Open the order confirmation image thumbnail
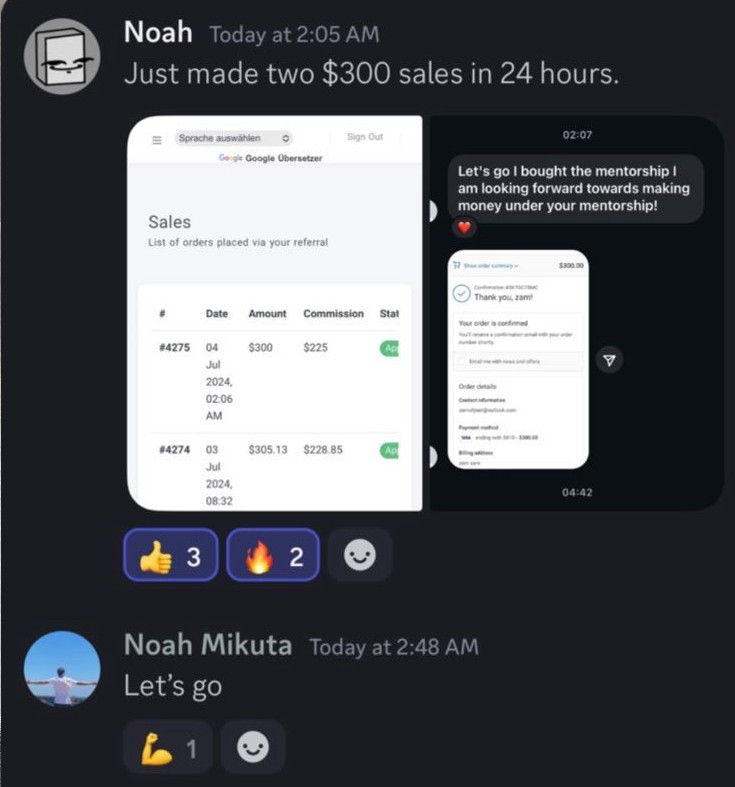The height and width of the screenshot is (787, 735). [x=518, y=359]
